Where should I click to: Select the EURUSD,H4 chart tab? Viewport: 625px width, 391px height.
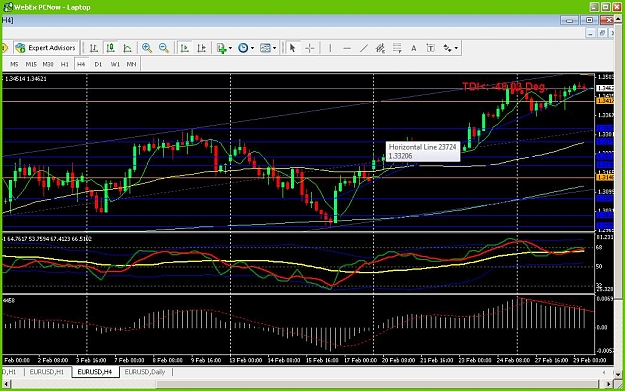(95, 372)
